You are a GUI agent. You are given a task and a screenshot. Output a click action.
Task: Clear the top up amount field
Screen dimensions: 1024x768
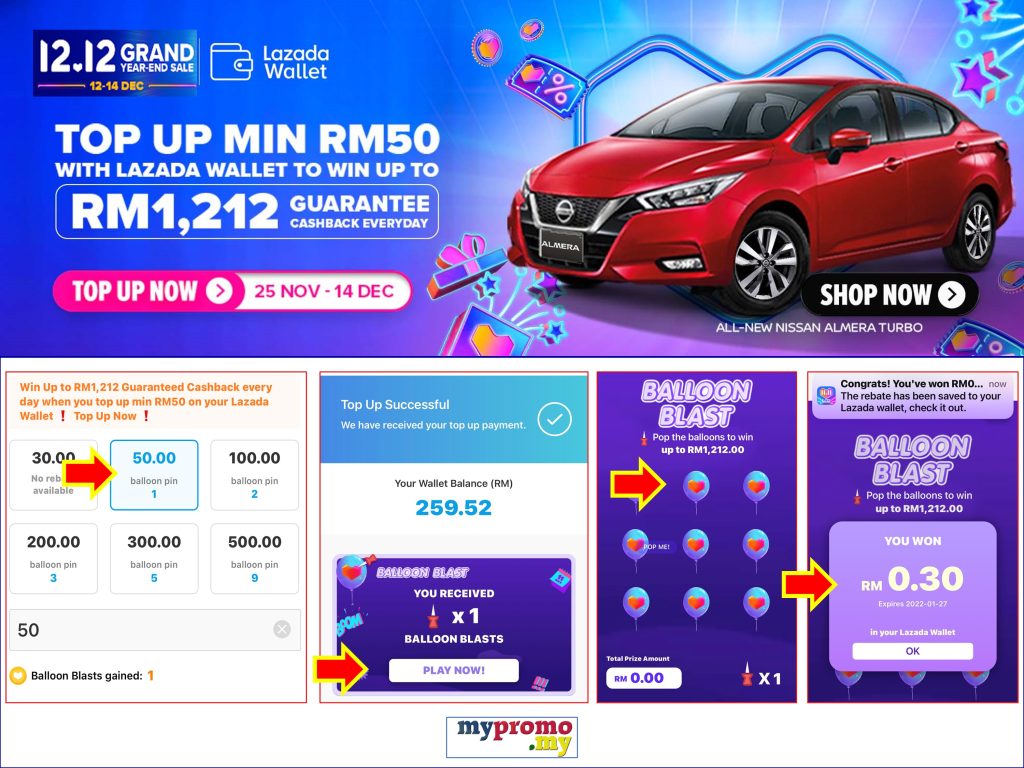coord(282,630)
